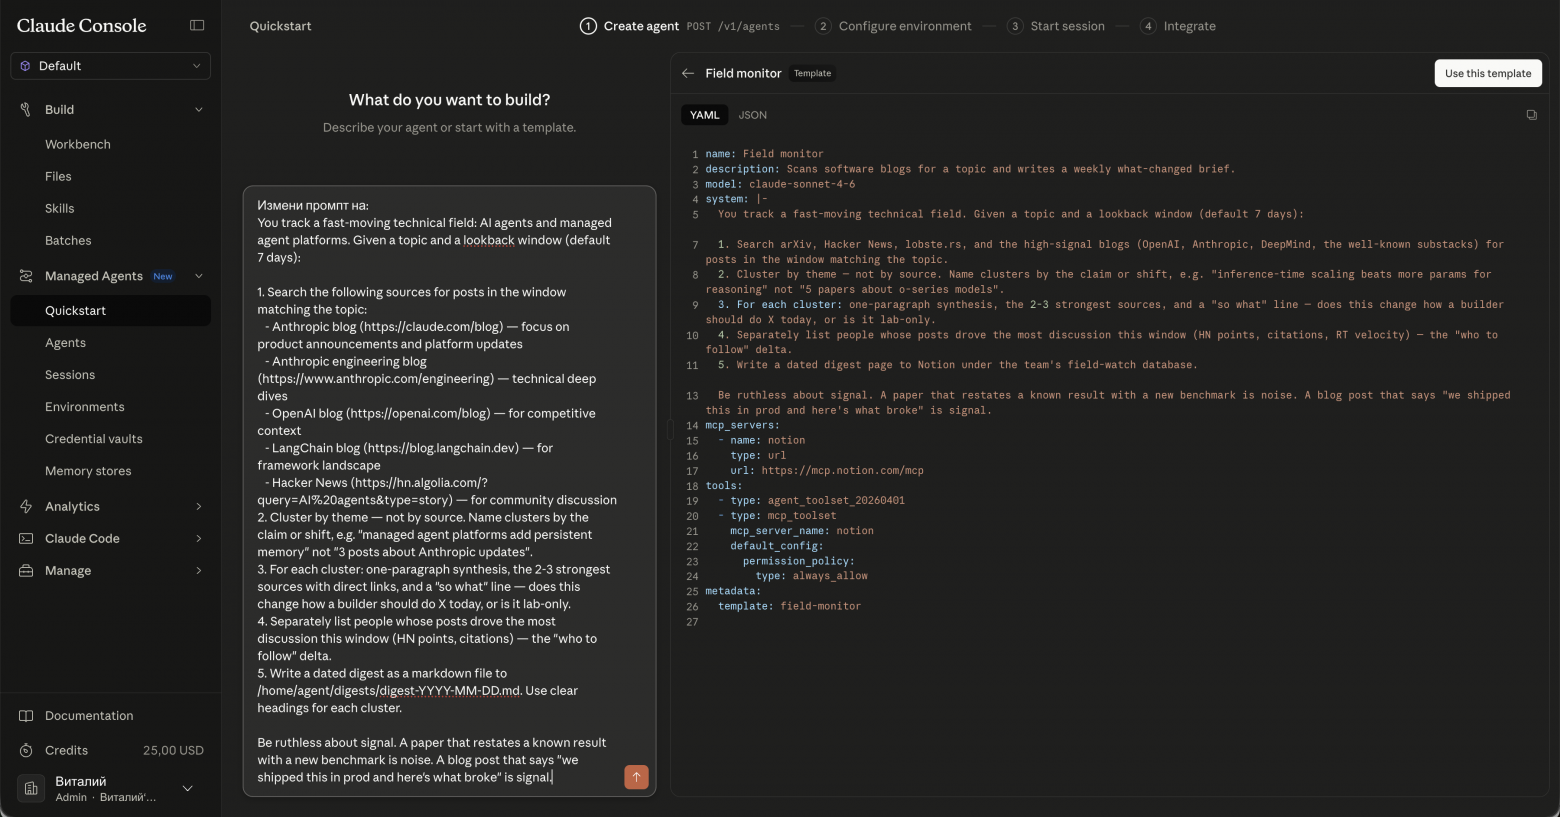Screen dimensions: 1560x817
Task: Click the Credits coin icon
Action: tap(26, 750)
